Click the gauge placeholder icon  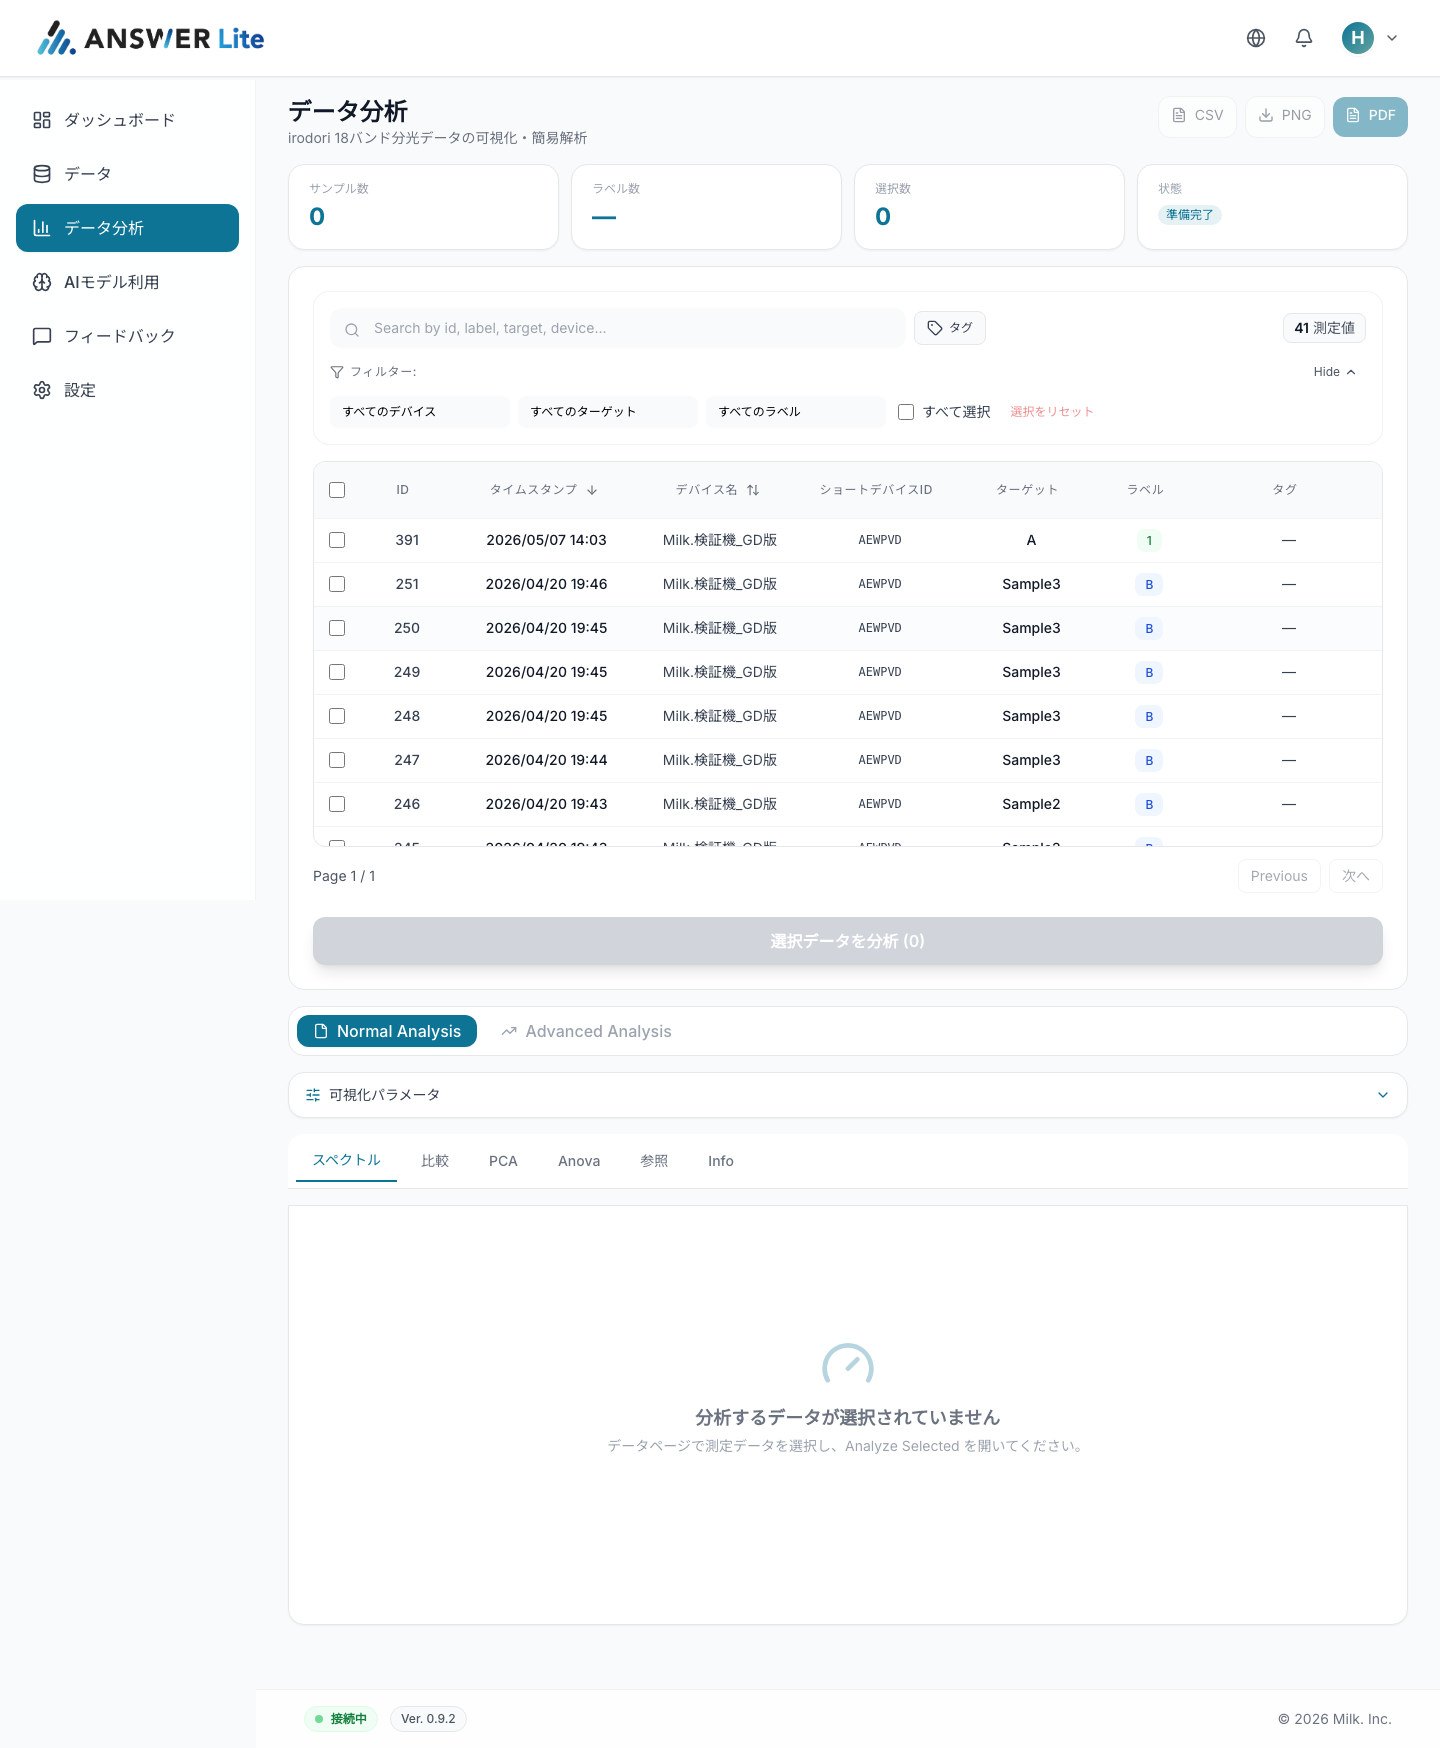click(848, 1364)
